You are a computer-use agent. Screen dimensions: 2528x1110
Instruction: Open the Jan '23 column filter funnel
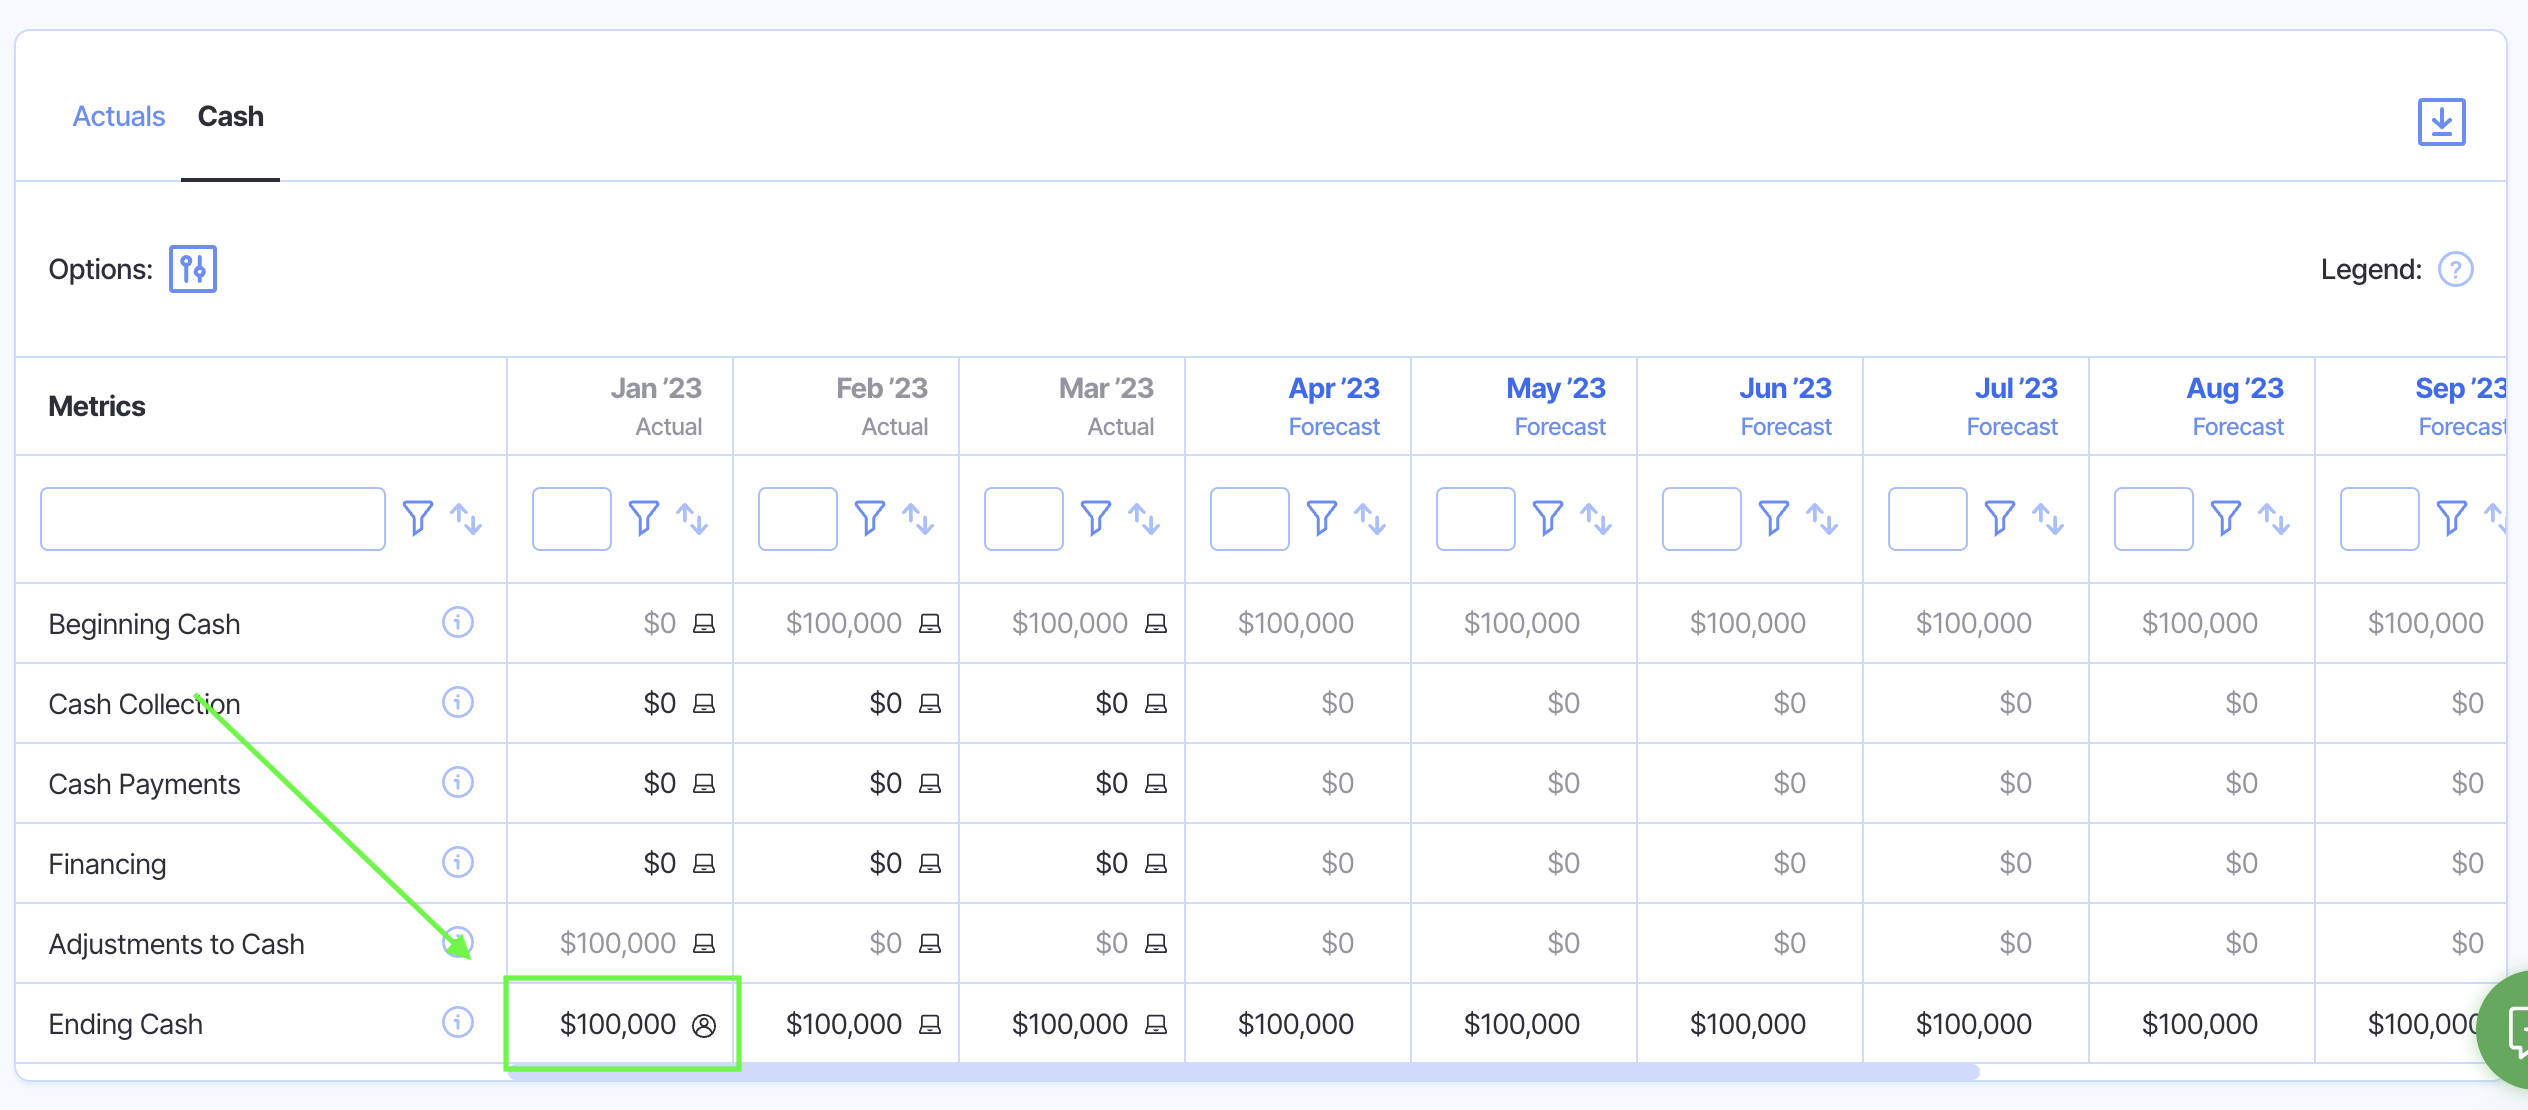(x=644, y=518)
